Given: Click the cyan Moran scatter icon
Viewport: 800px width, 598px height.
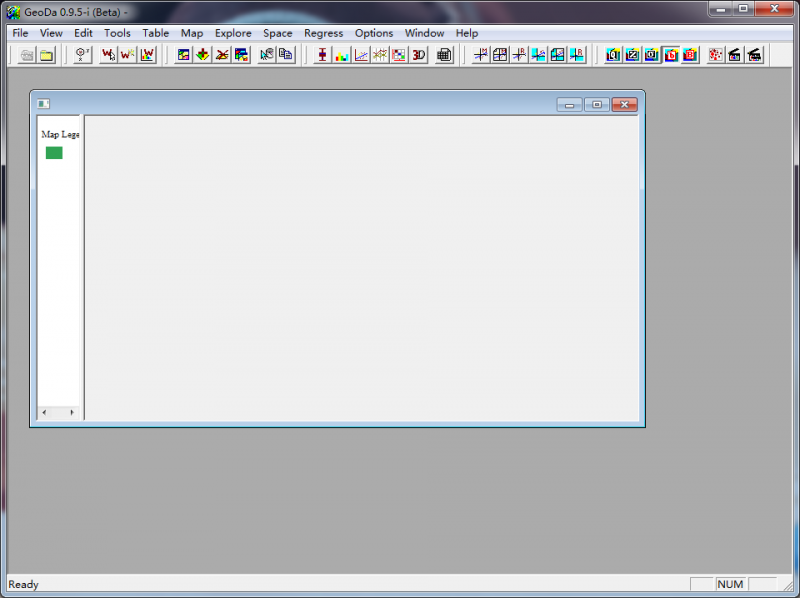Looking at the screenshot, I should [x=538, y=55].
